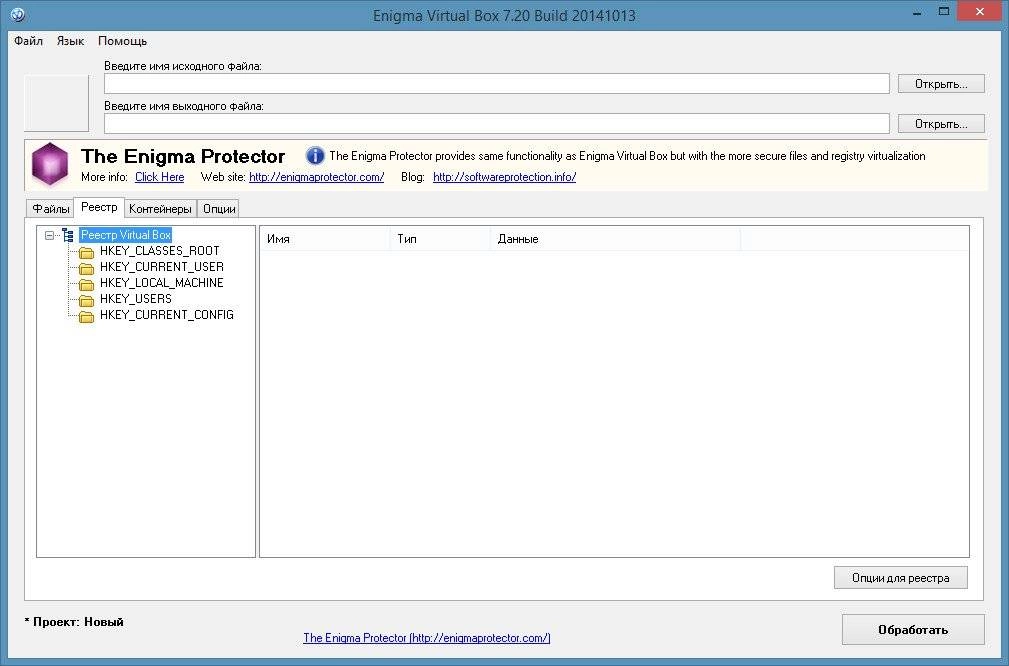Open the Опции tab

tap(219, 209)
